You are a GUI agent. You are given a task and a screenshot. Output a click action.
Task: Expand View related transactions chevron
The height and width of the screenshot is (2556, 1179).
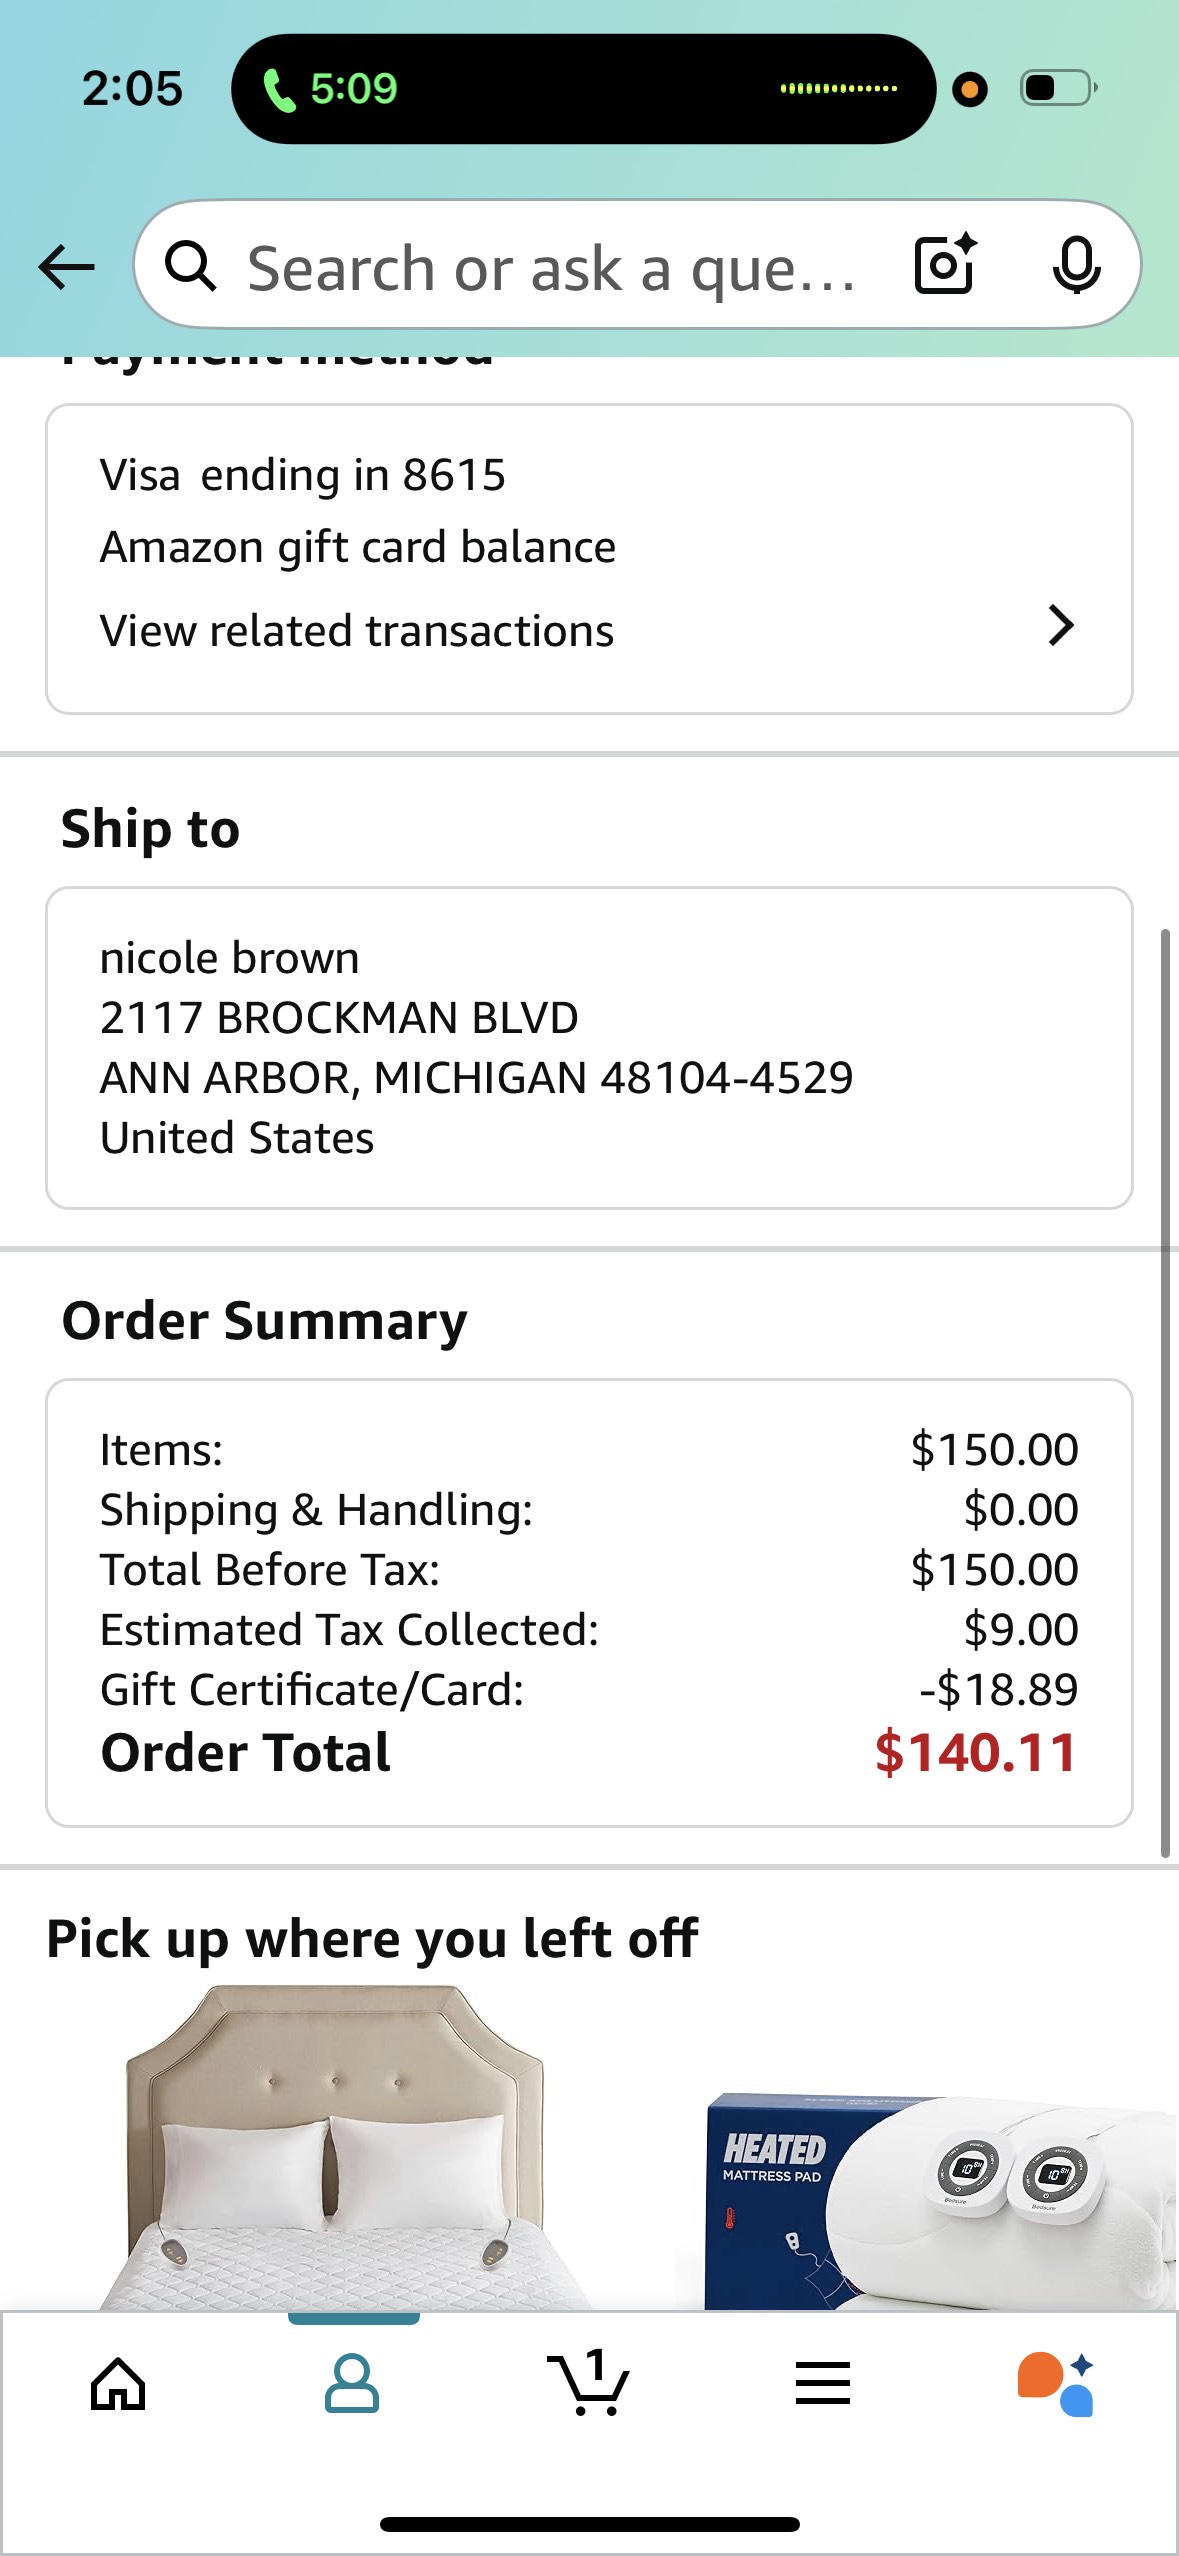(1061, 626)
